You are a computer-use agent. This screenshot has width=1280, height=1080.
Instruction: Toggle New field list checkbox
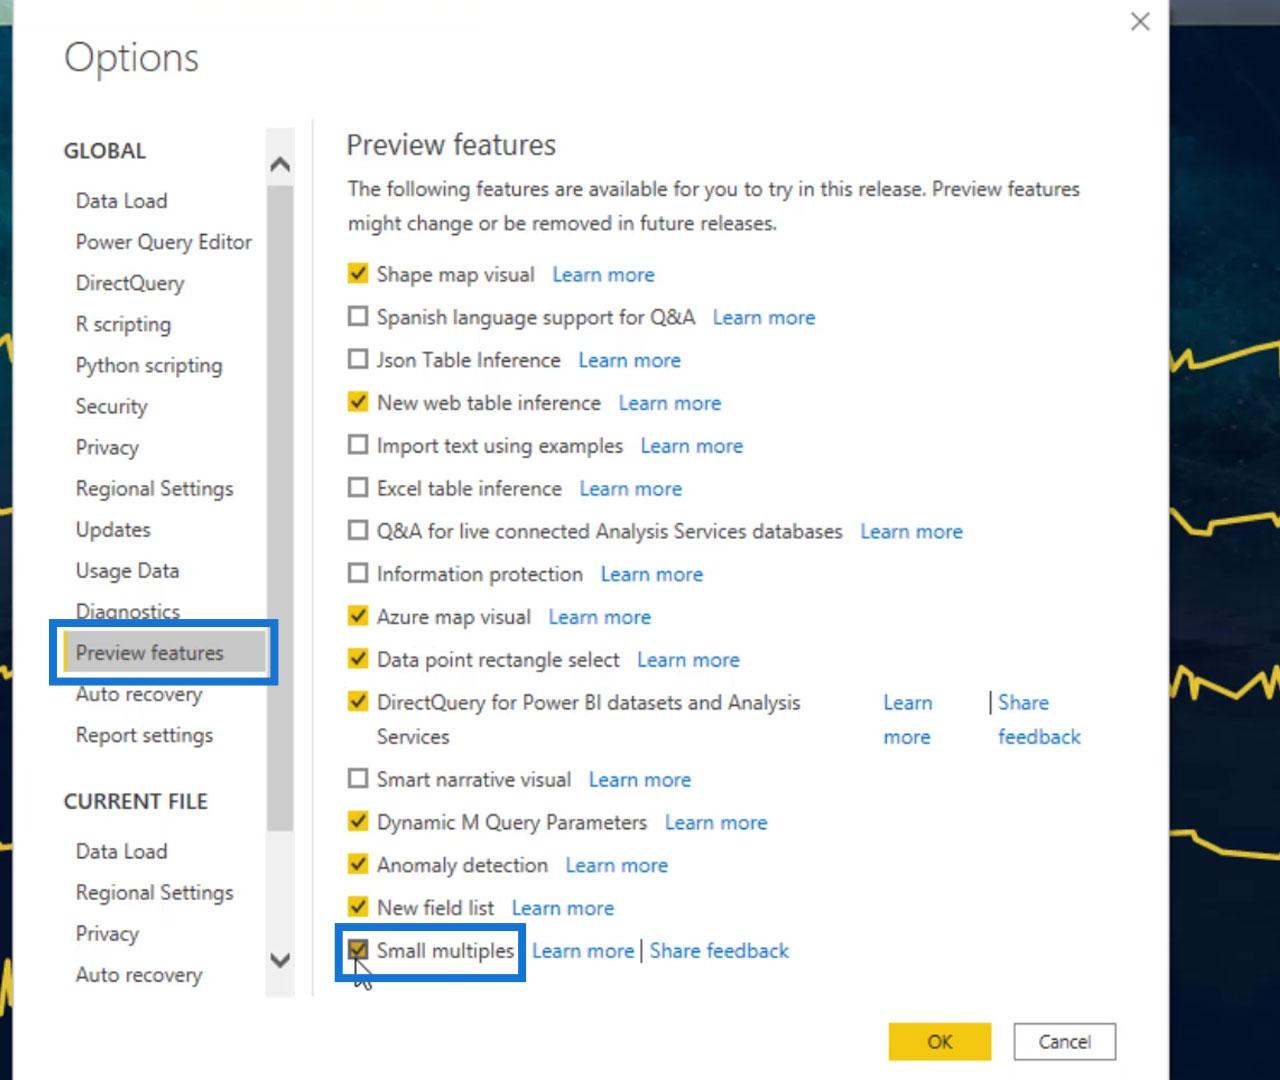357,907
